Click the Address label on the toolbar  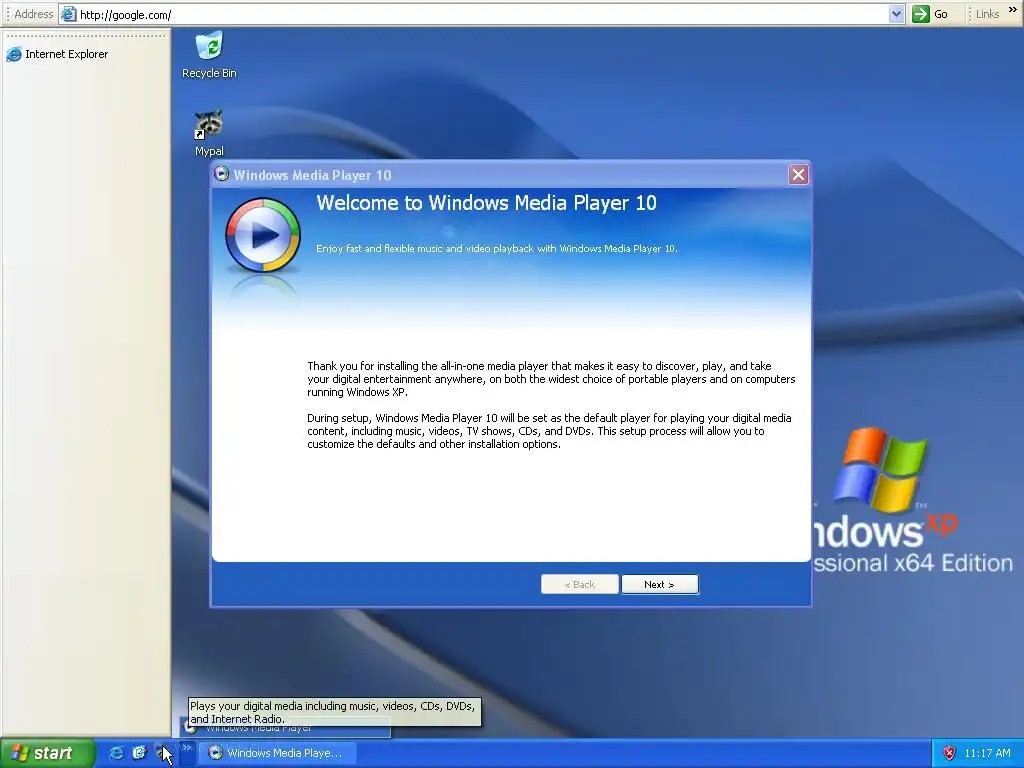click(33, 14)
